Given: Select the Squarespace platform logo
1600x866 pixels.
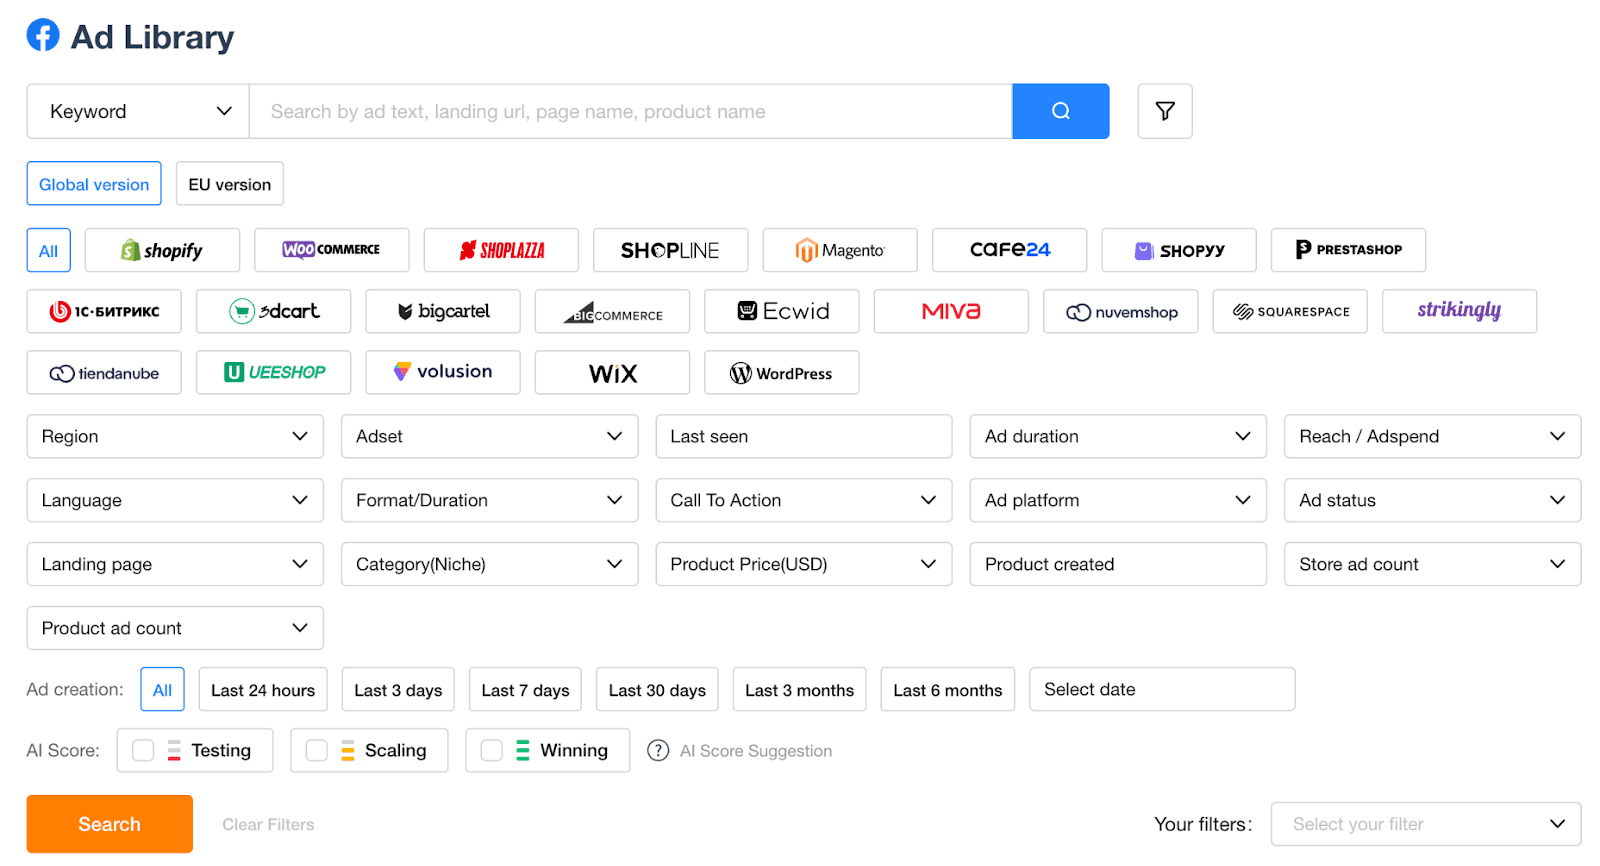Looking at the screenshot, I should [1290, 311].
